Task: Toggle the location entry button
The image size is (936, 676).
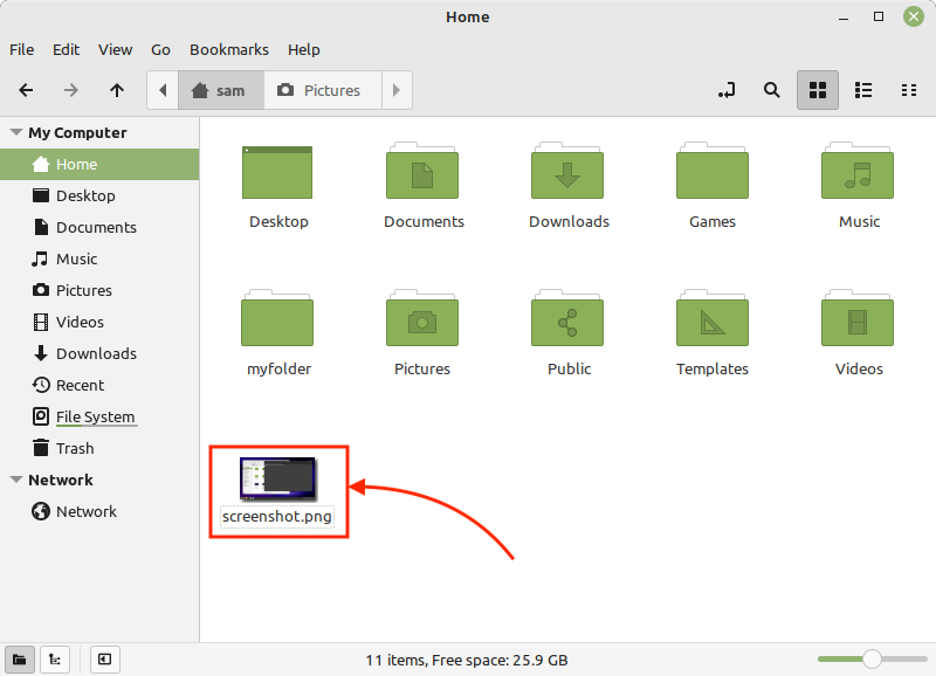Action: (726, 90)
